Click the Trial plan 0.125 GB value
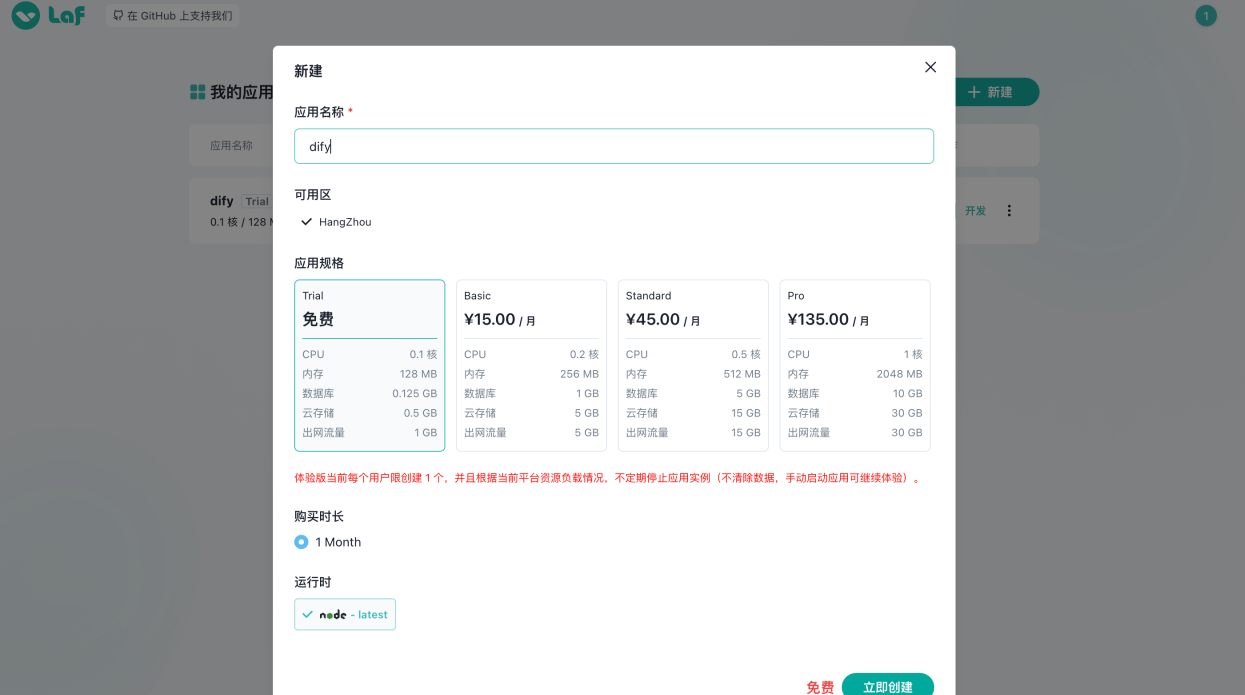This screenshot has height=695, width=1245. (x=414, y=394)
